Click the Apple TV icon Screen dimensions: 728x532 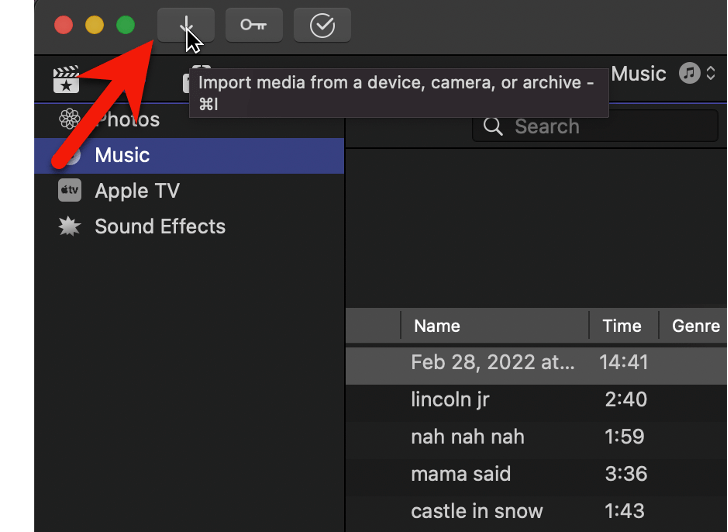[x=70, y=190]
